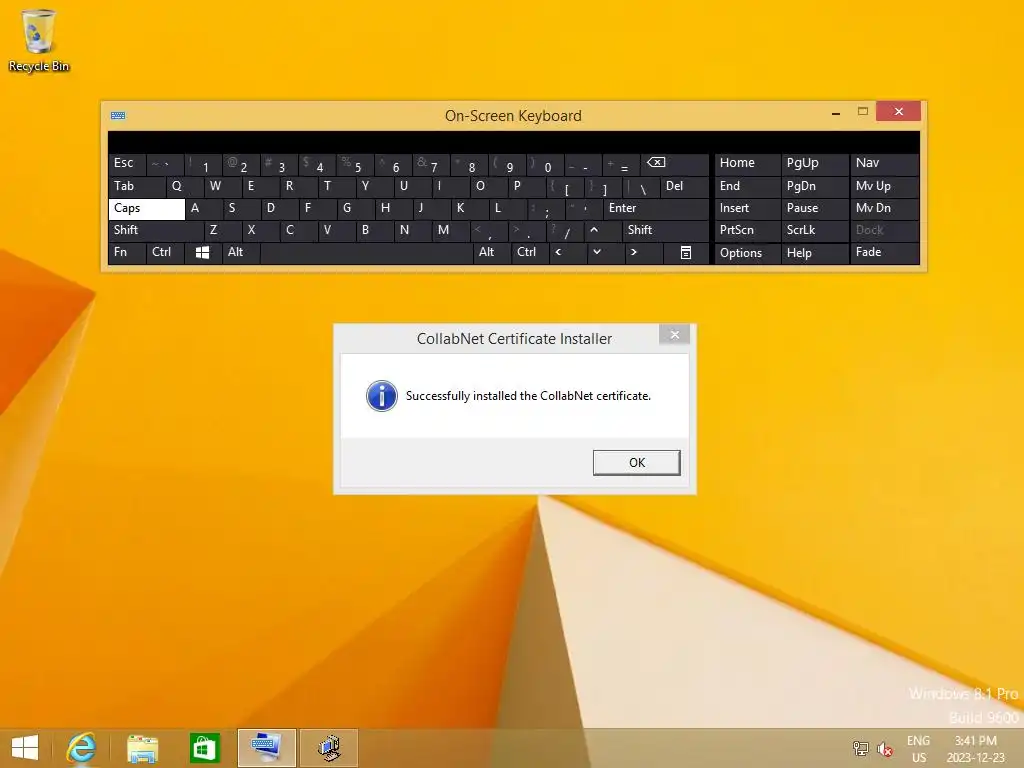The width and height of the screenshot is (1024, 768).
Task: Toggle the Fn key
Action: point(127,252)
